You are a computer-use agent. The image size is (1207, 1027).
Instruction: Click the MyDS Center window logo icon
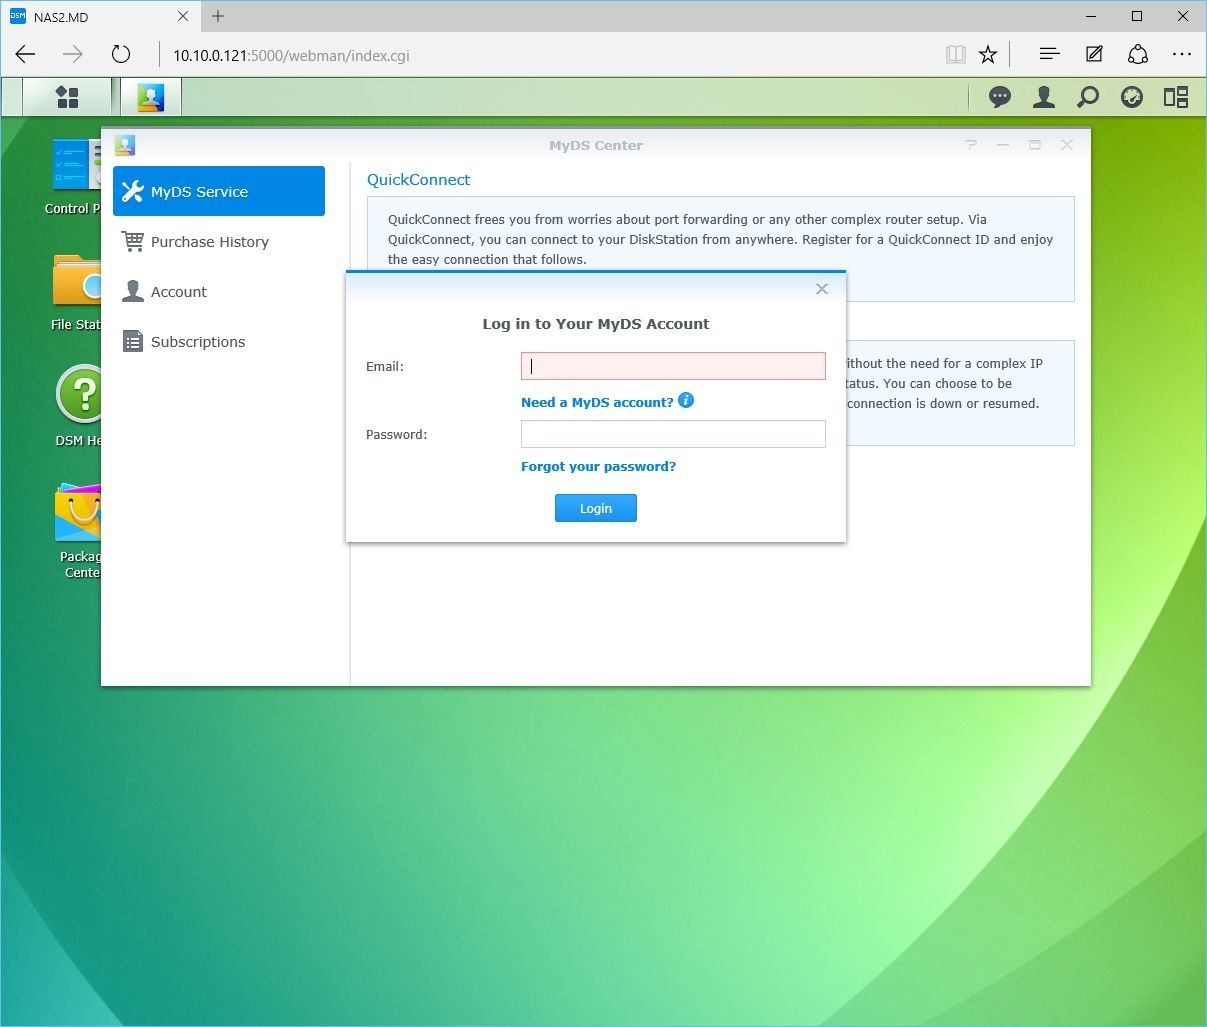tap(125, 145)
